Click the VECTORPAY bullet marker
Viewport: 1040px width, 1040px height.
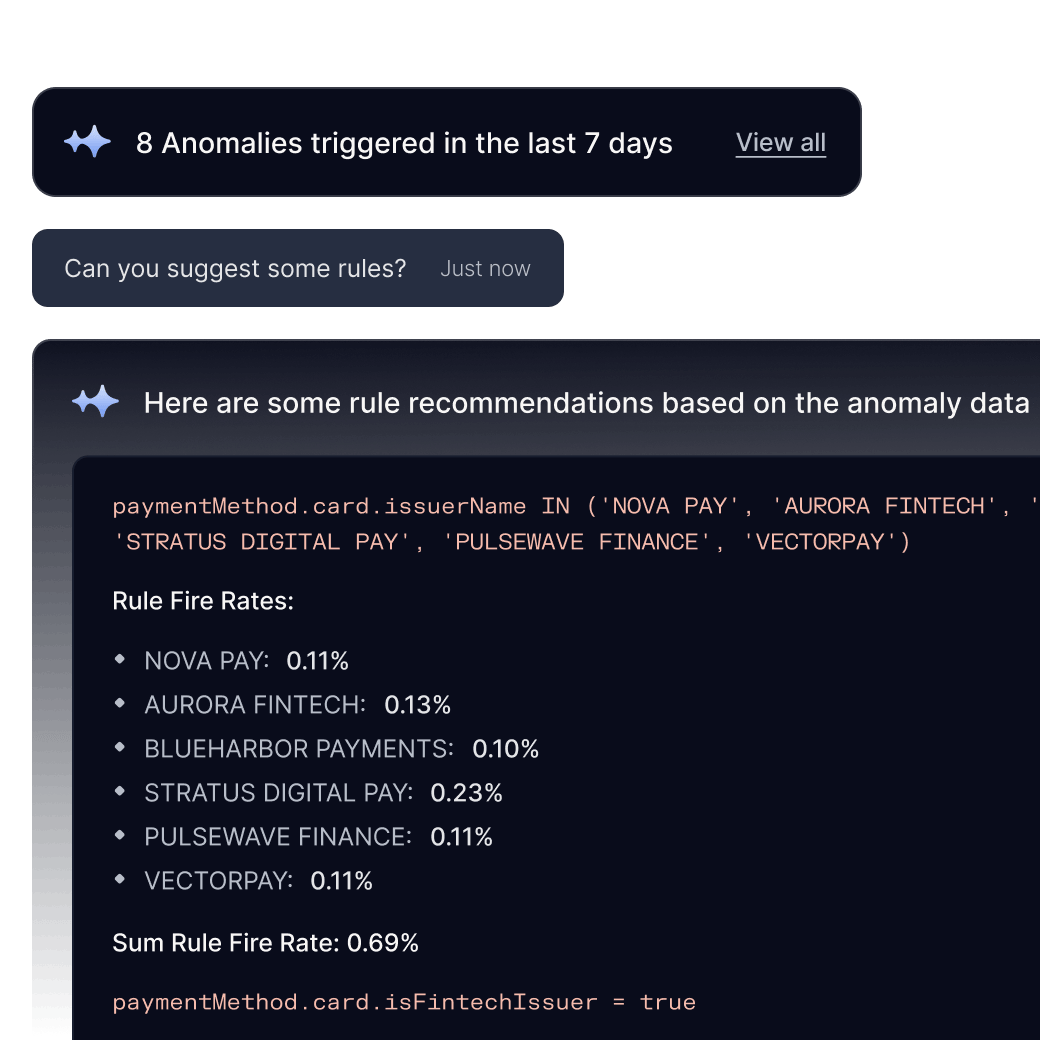coord(119,880)
